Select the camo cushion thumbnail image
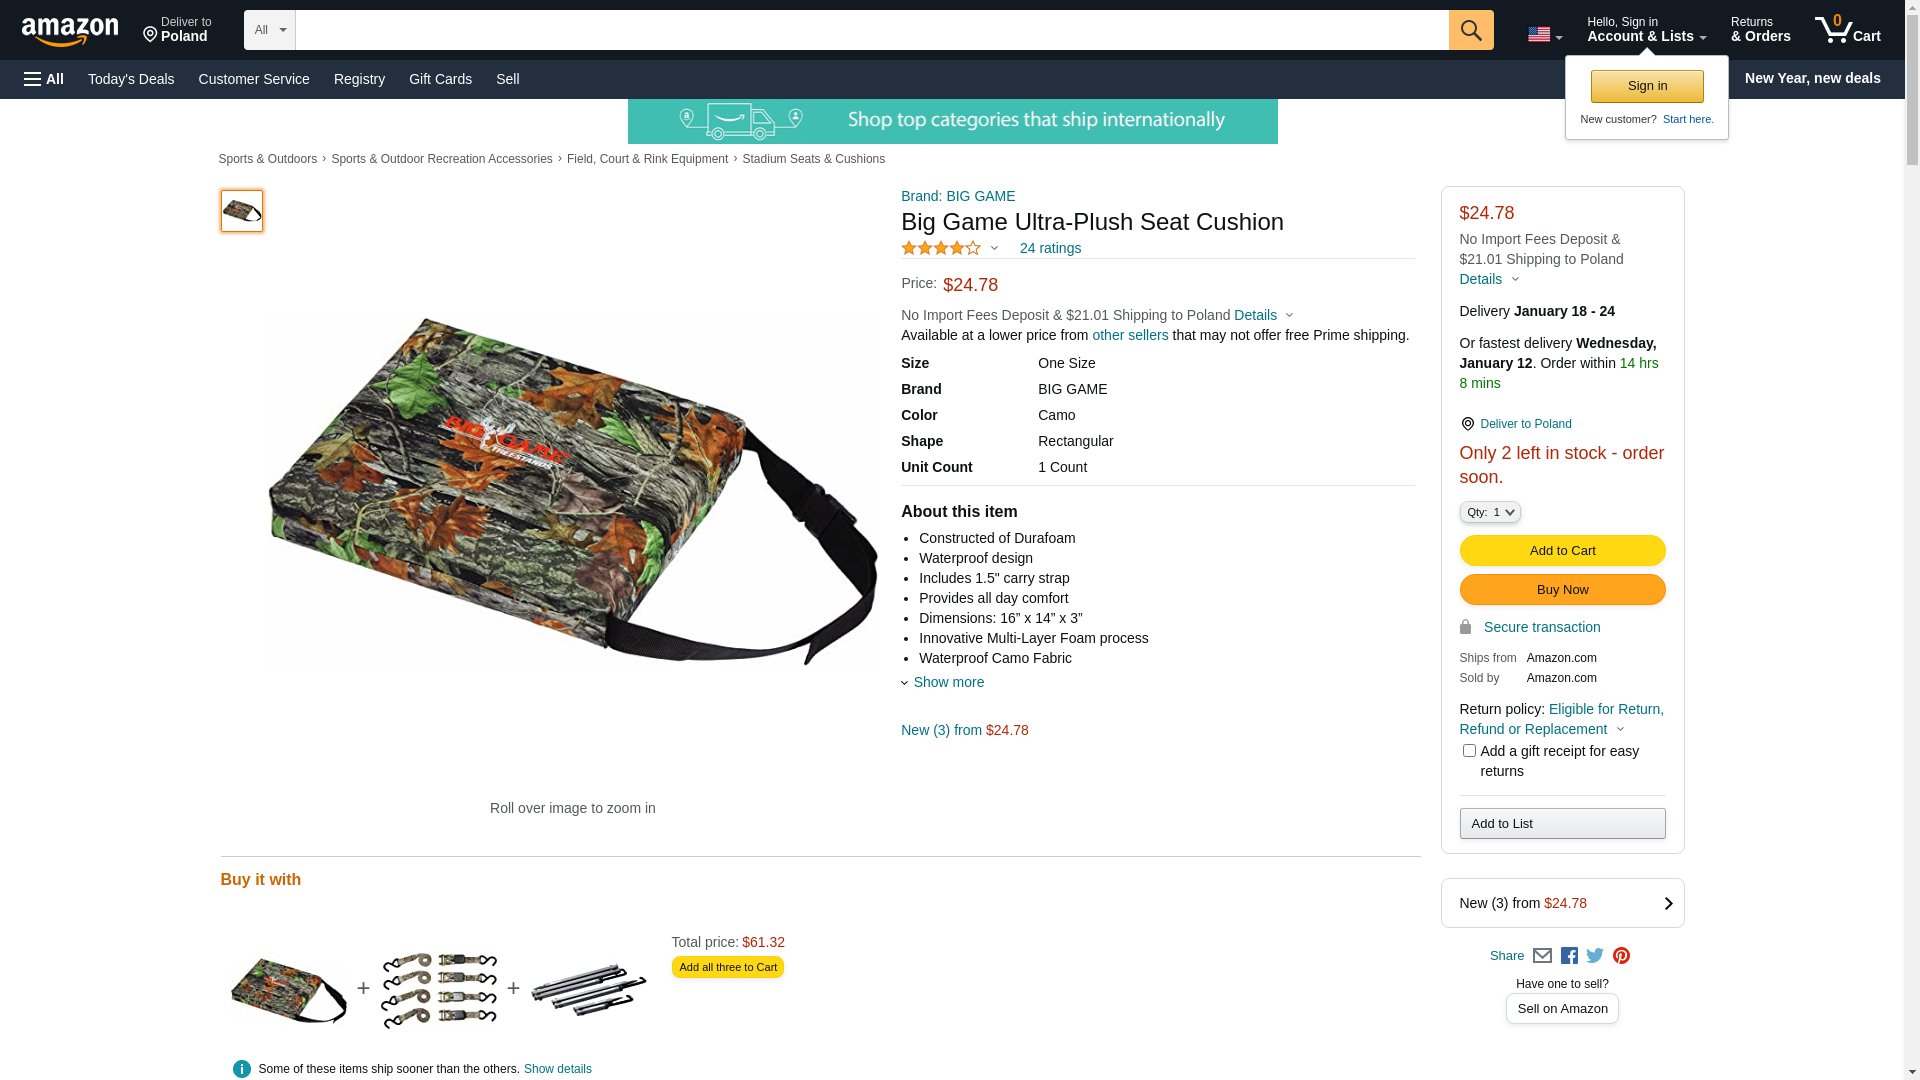Screen dimensions: 1920x1080 (242, 211)
